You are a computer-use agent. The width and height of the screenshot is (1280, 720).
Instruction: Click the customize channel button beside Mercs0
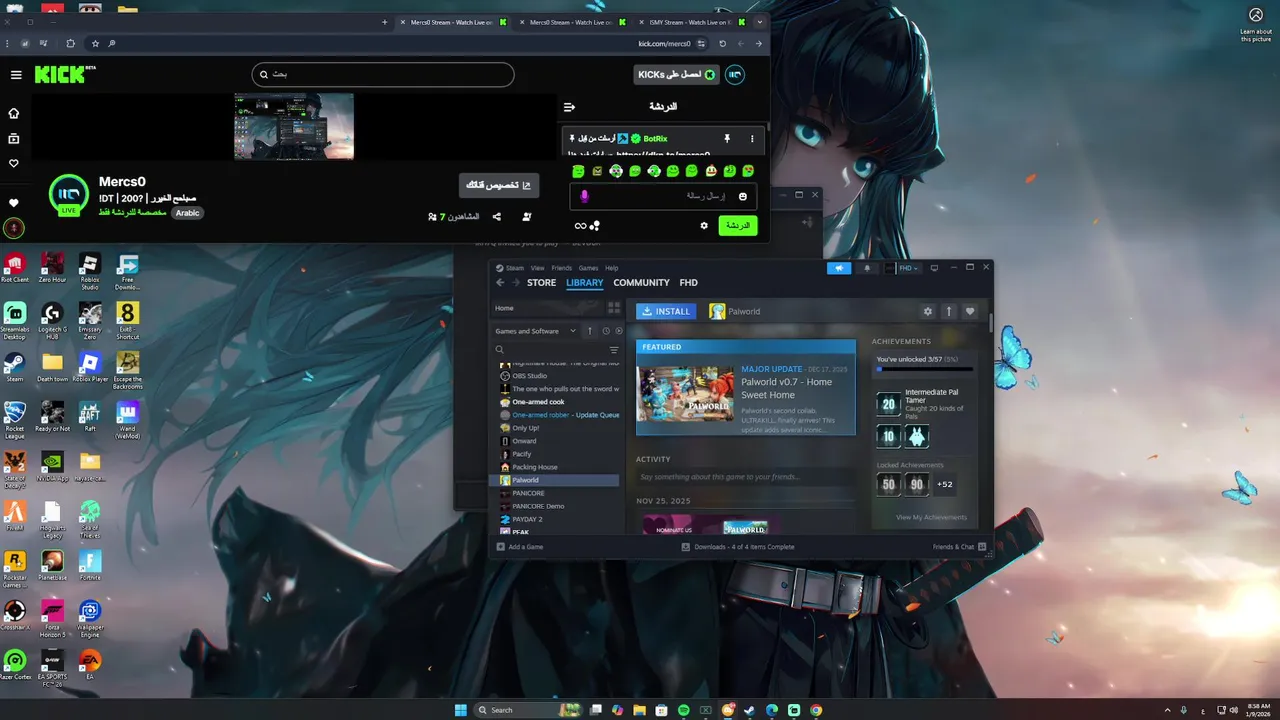499,185
